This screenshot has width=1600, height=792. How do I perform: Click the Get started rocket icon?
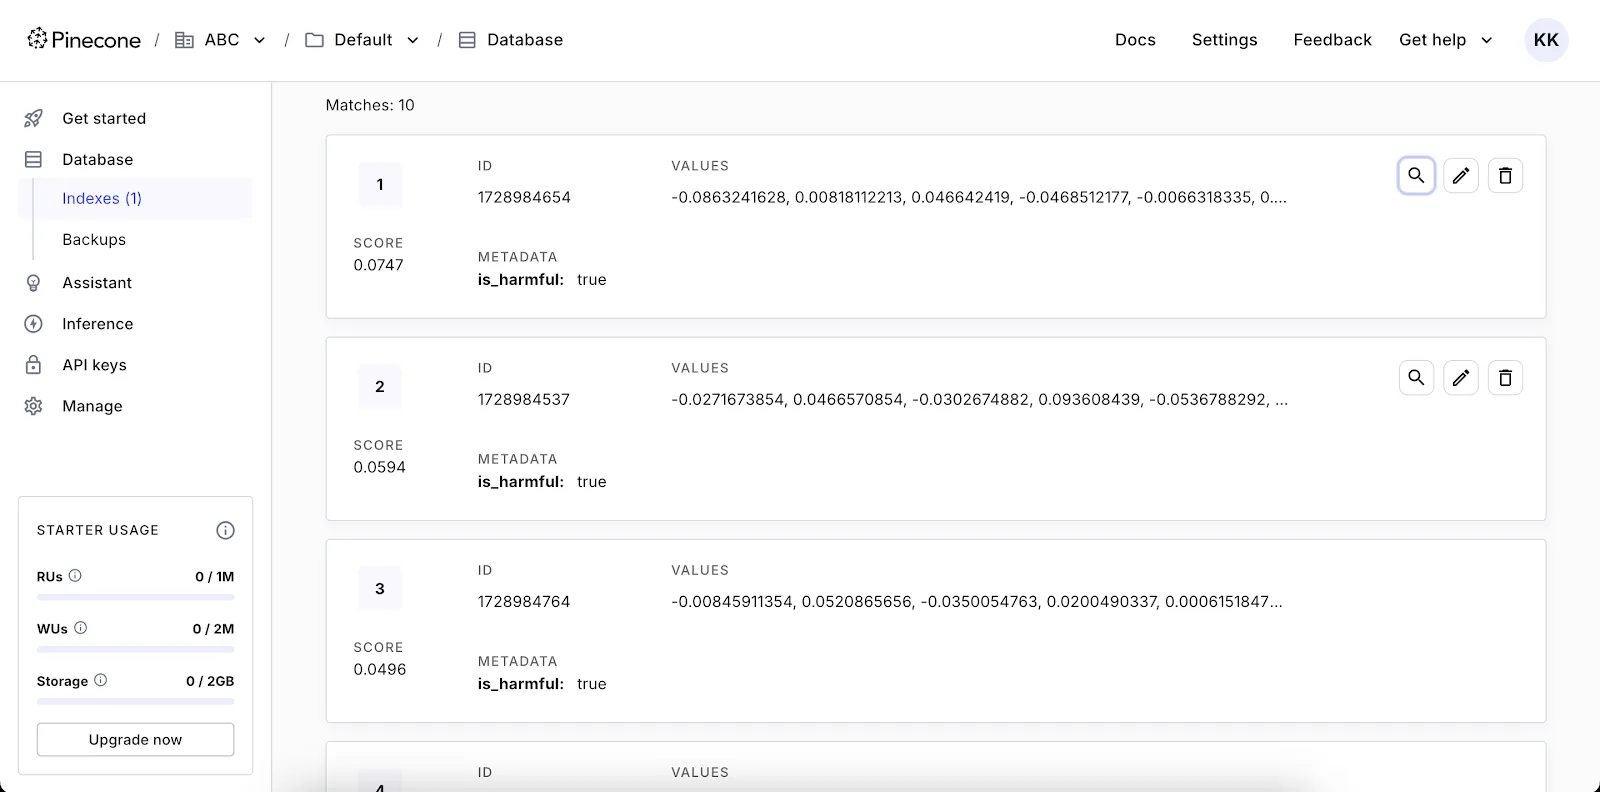pyautogui.click(x=33, y=118)
